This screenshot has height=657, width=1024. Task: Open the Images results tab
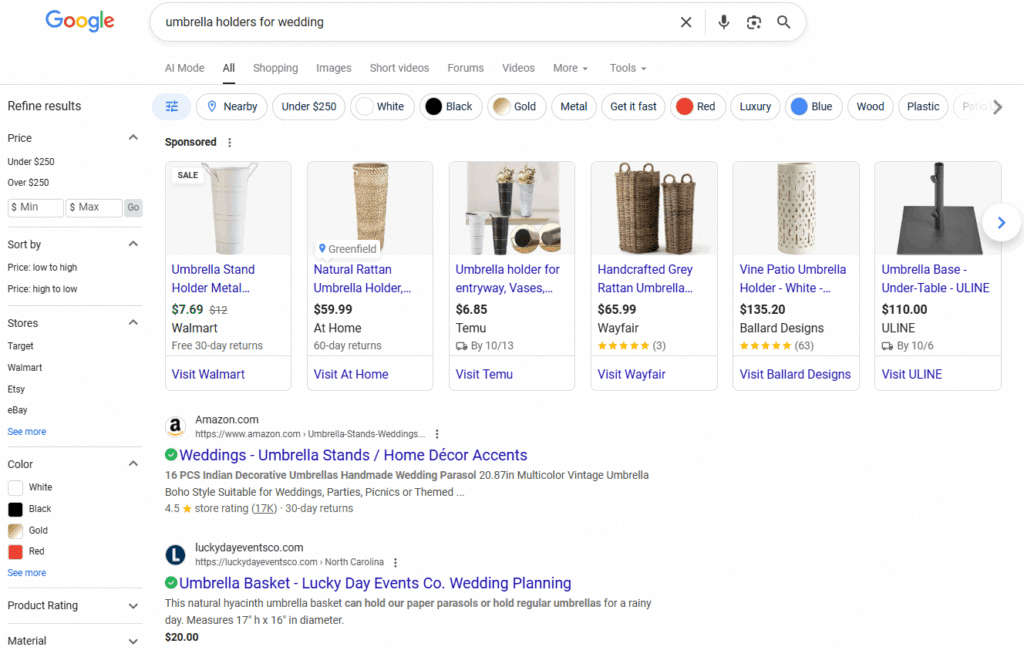(x=333, y=68)
